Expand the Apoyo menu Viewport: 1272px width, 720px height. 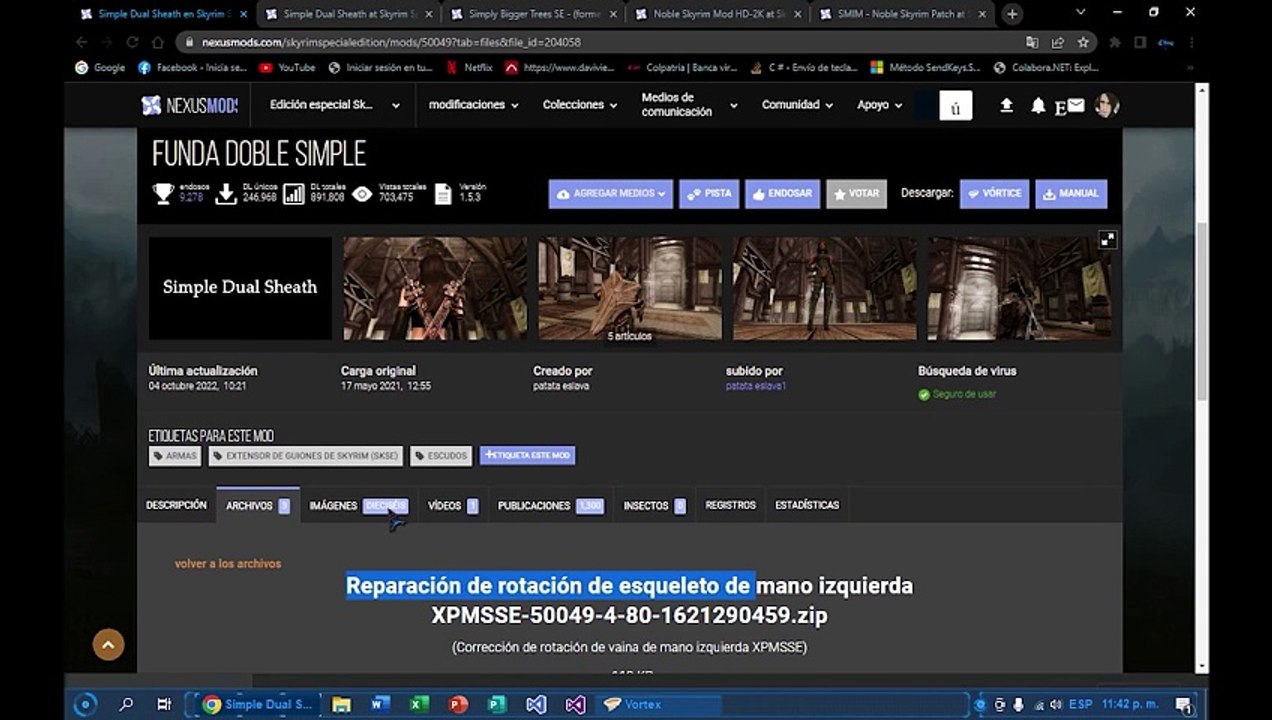pos(880,105)
